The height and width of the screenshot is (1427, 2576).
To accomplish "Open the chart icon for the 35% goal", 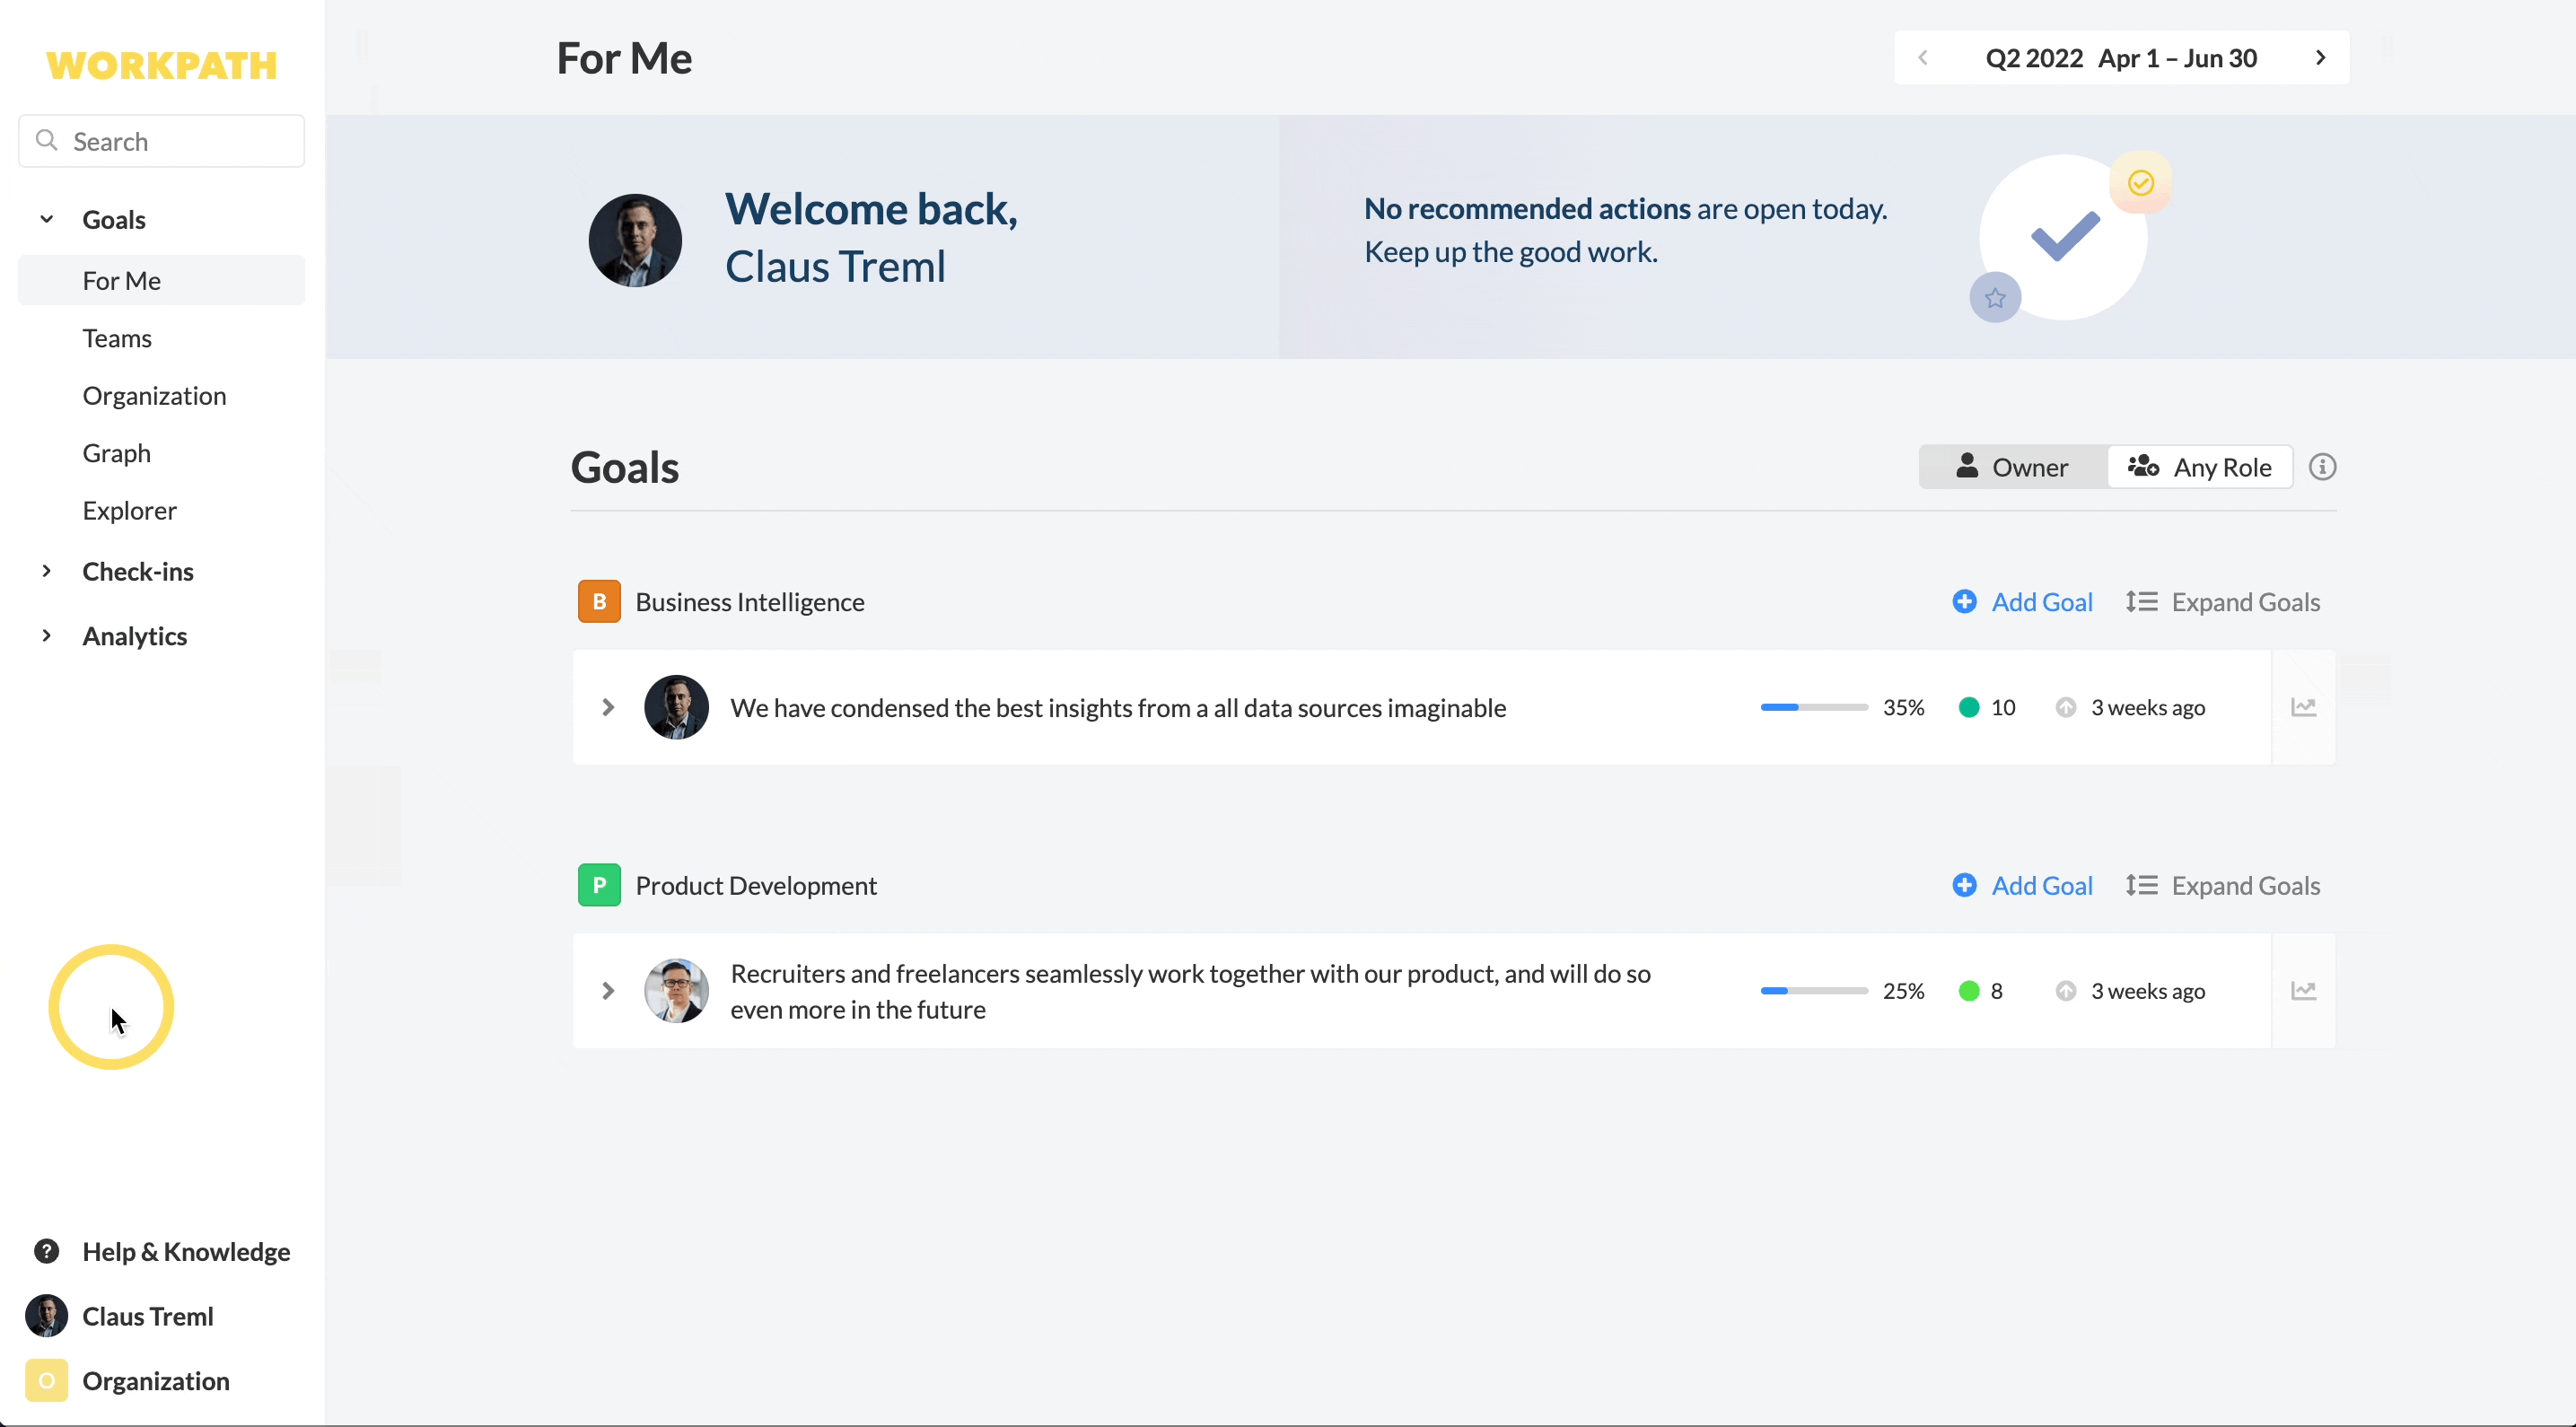I will [x=2303, y=707].
